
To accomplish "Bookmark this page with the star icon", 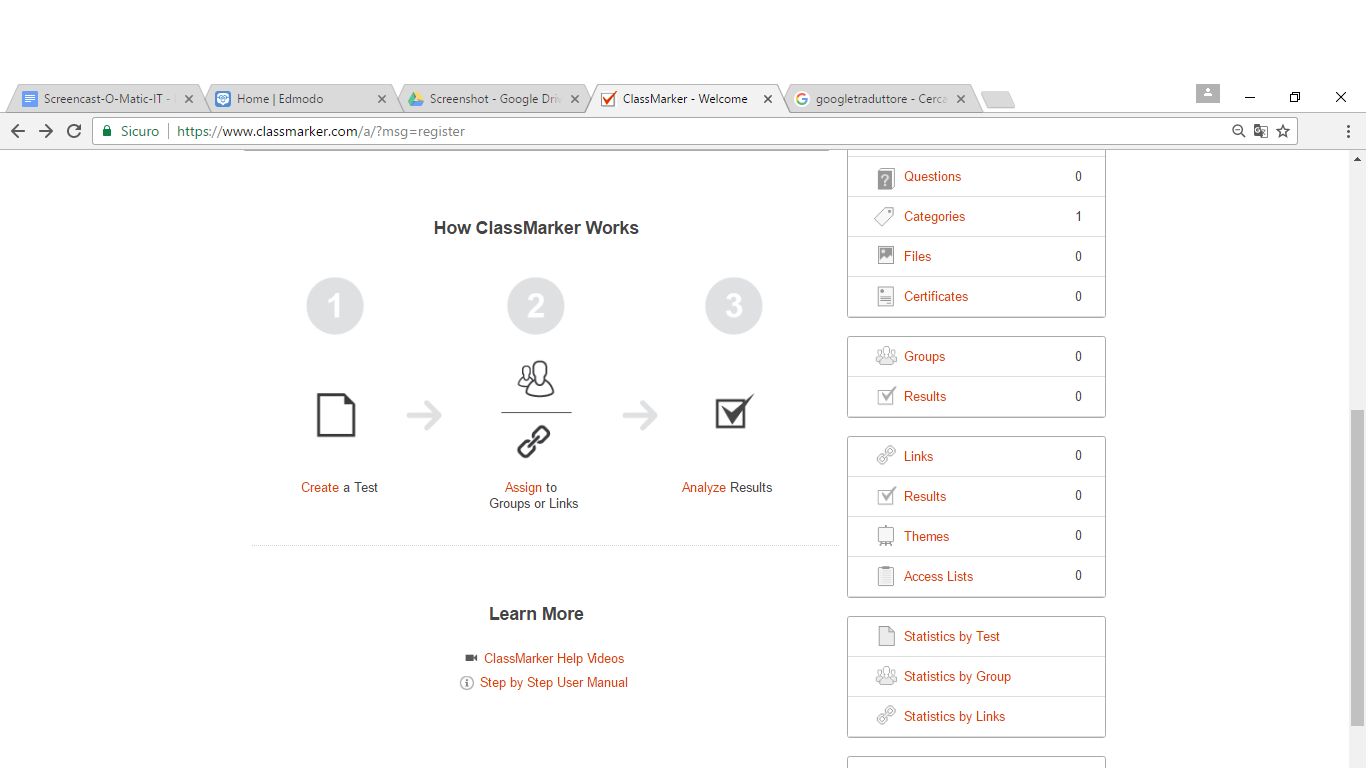I will tap(1283, 131).
